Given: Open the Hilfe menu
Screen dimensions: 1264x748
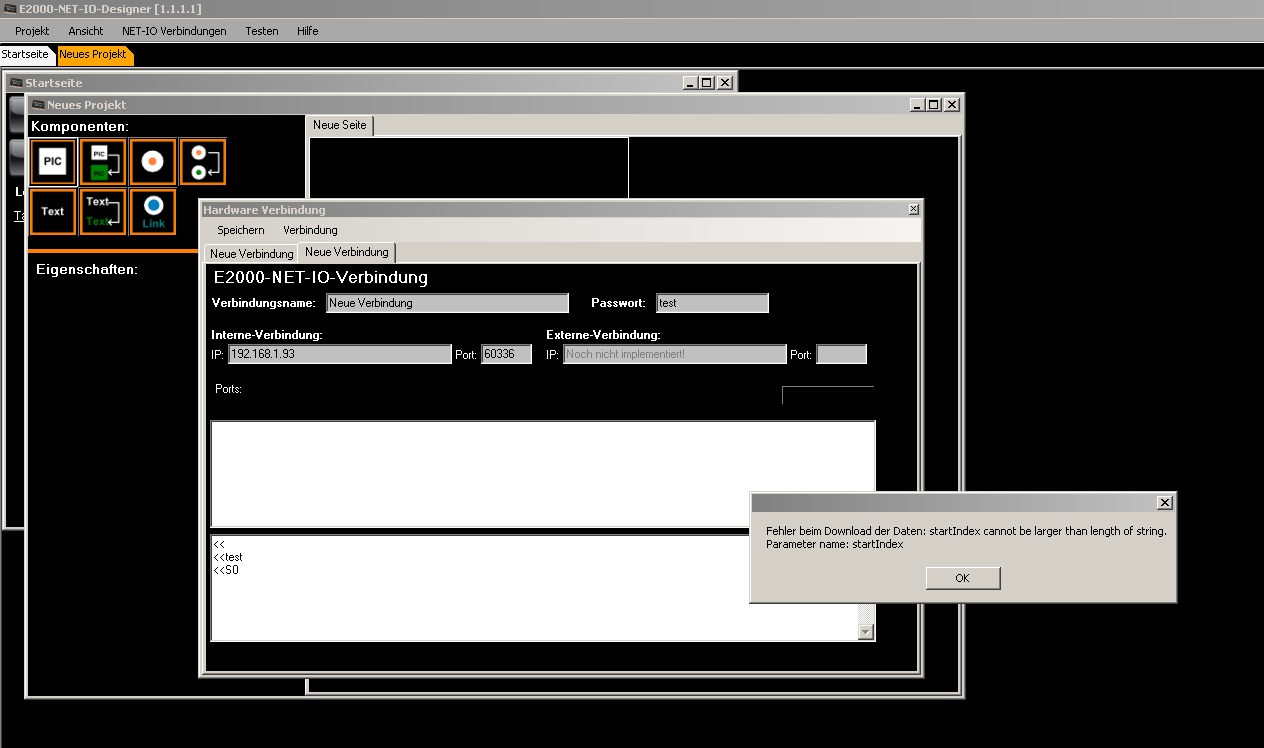Looking at the screenshot, I should 308,31.
